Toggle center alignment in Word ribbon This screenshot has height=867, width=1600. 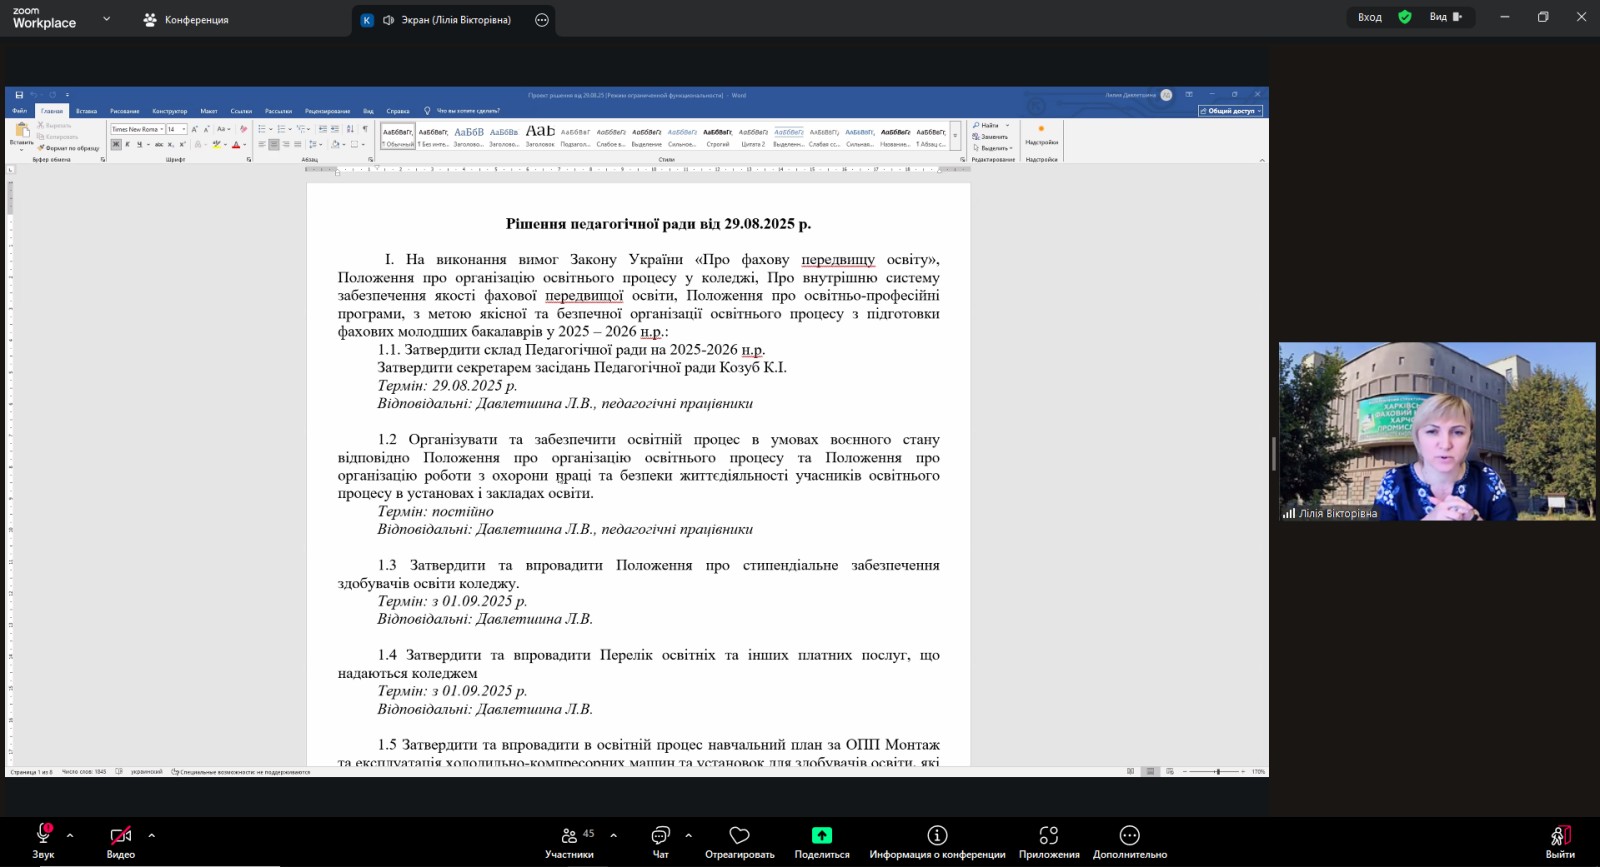pyautogui.click(x=274, y=144)
